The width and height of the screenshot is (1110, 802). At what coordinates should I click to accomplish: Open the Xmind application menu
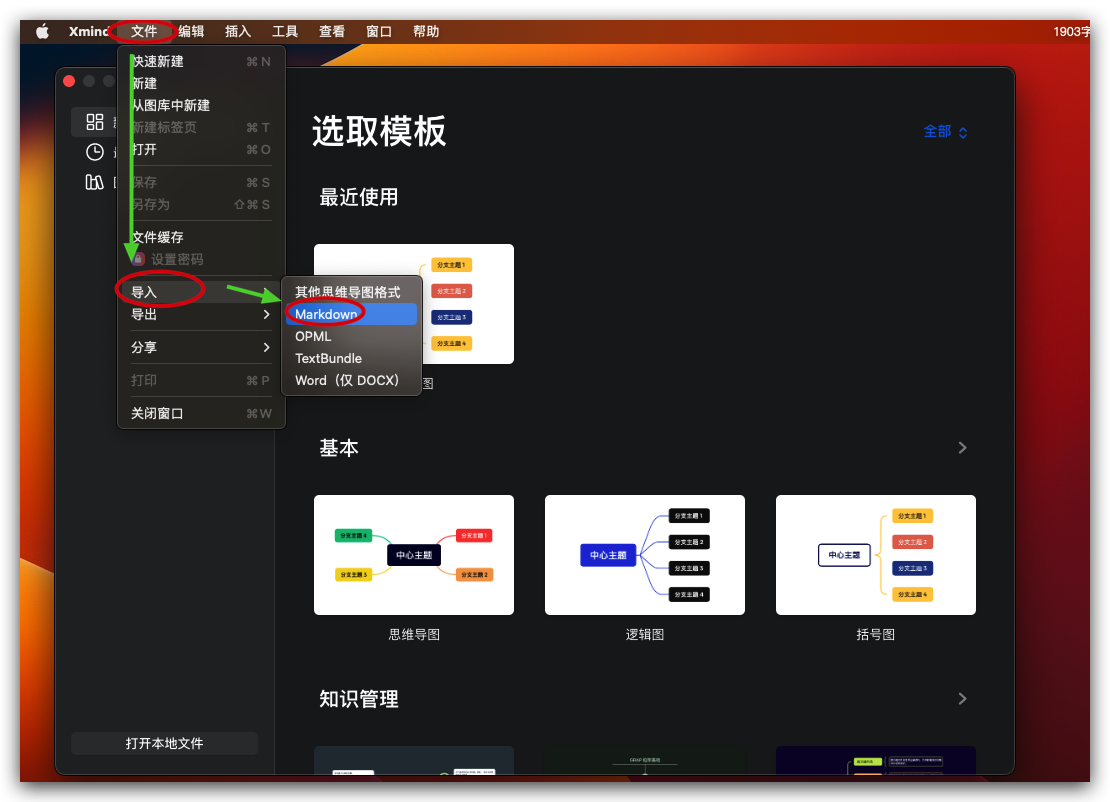pyautogui.click(x=88, y=31)
